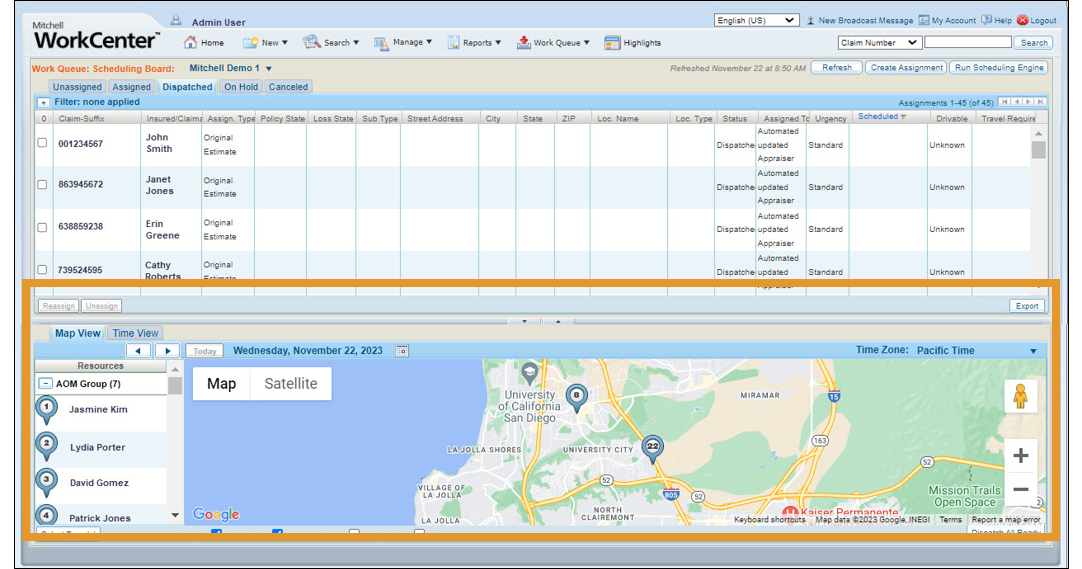Open the Highlights panel icon
1082x569 pixels.
click(612, 42)
